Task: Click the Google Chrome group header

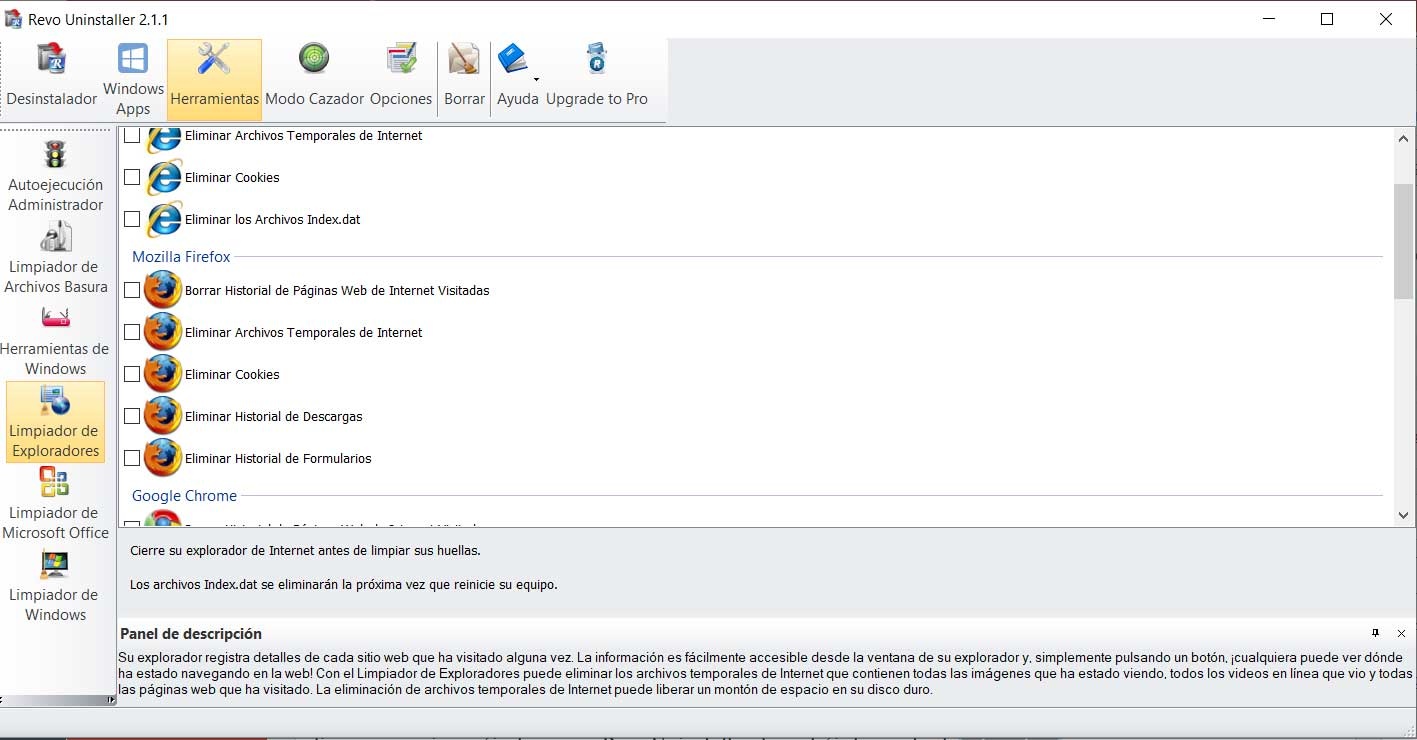Action: (x=184, y=496)
